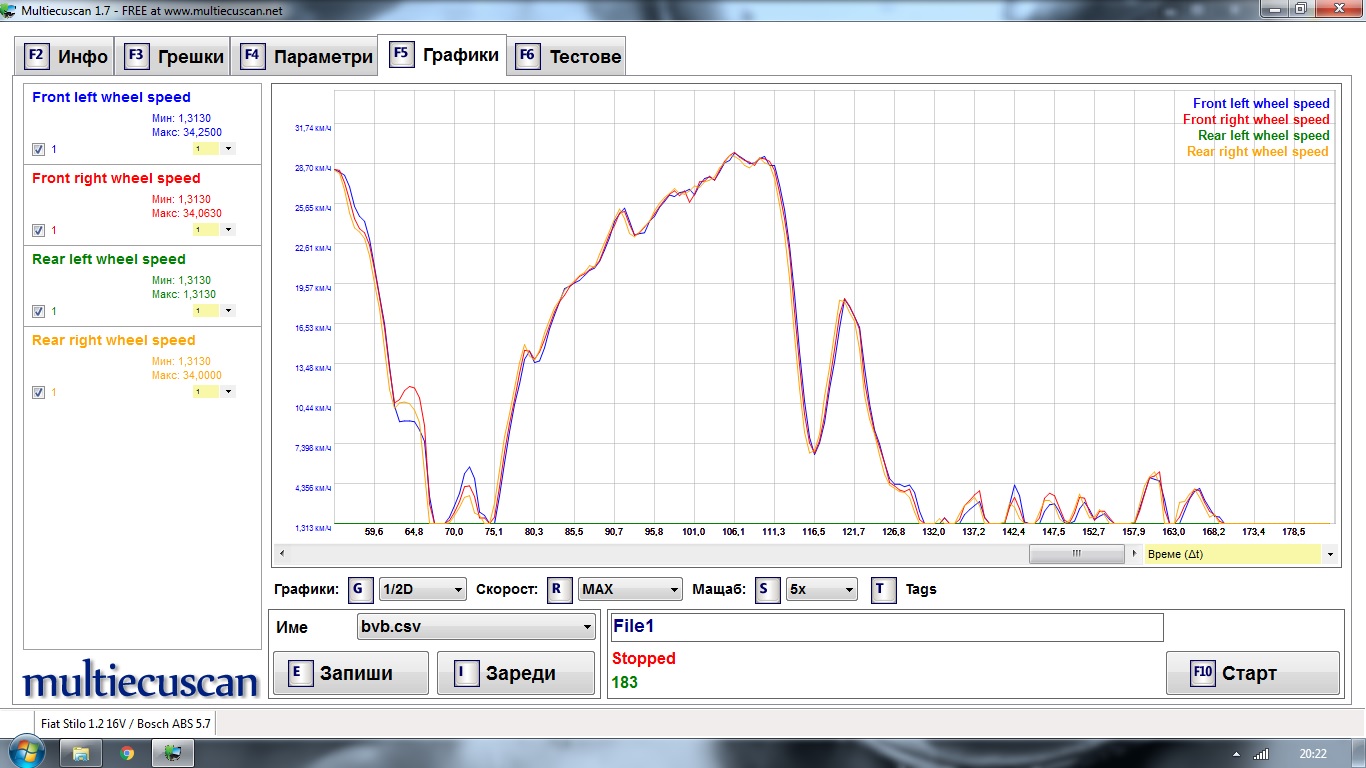The height and width of the screenshot is (768, 1366).
Task: Open the Грешки tab
Action: tap(174, 56)
